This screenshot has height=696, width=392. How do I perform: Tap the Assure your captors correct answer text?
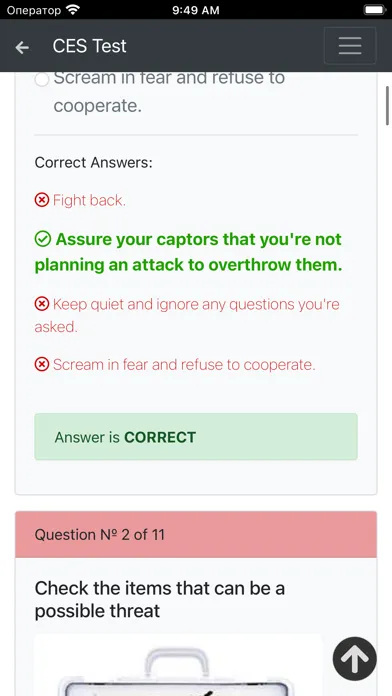pyautogui.click(x=189, y=252)
